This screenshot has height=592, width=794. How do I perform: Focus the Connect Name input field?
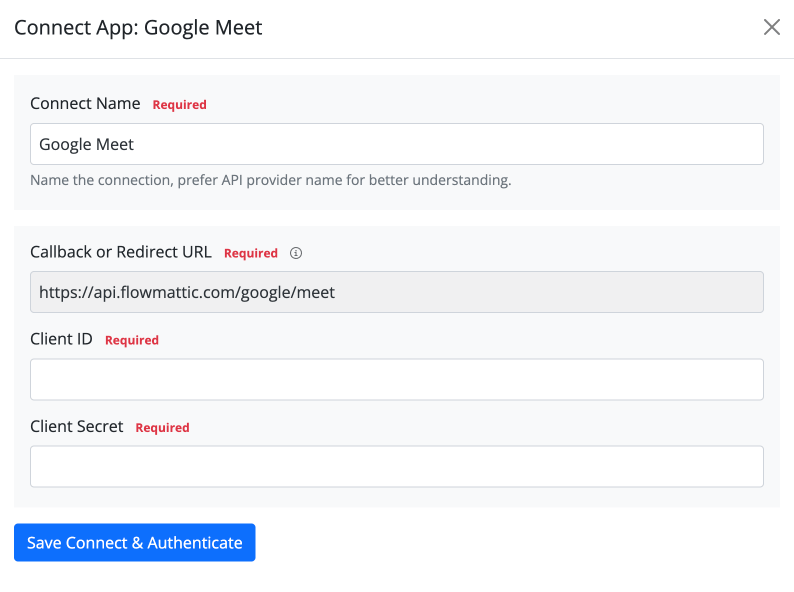[x=450, y=144]
